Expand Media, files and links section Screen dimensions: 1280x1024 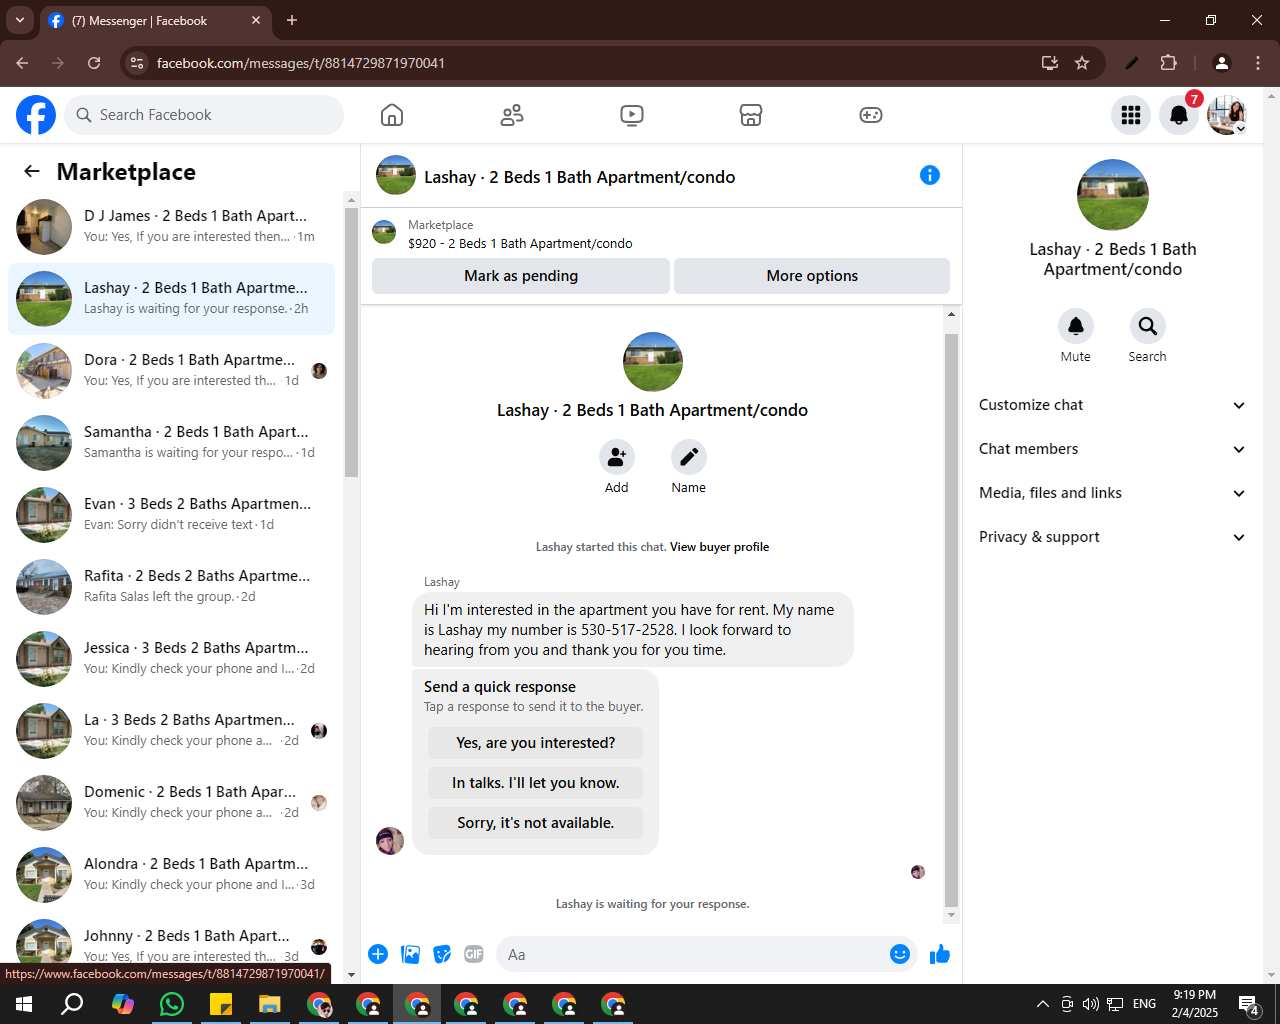pos(1112,493)
